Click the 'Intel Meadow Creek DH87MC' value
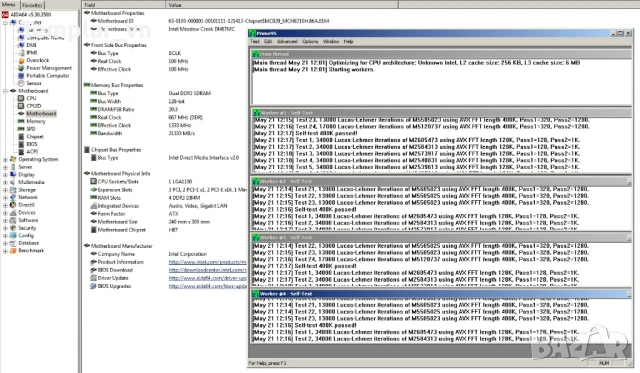 tap(202, 29)
